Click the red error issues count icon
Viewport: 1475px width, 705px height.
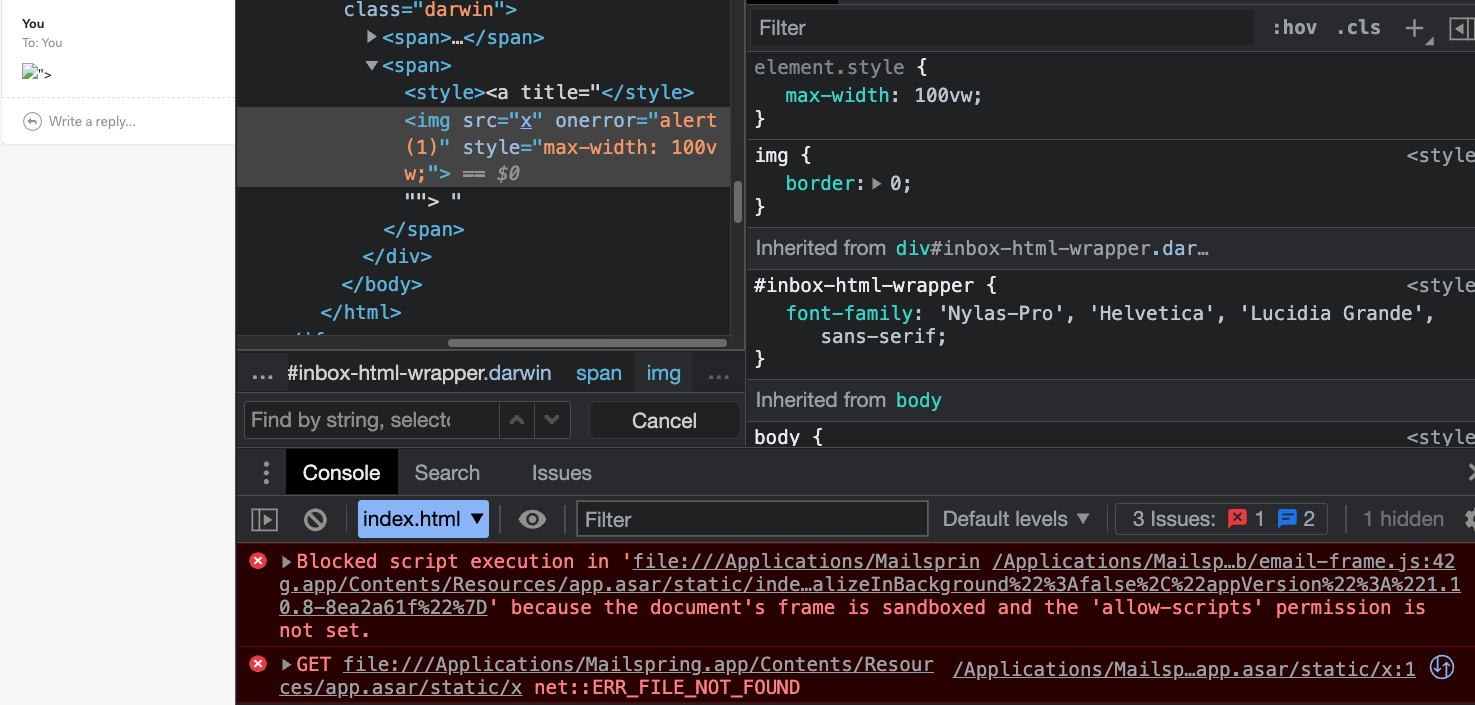1238,519
